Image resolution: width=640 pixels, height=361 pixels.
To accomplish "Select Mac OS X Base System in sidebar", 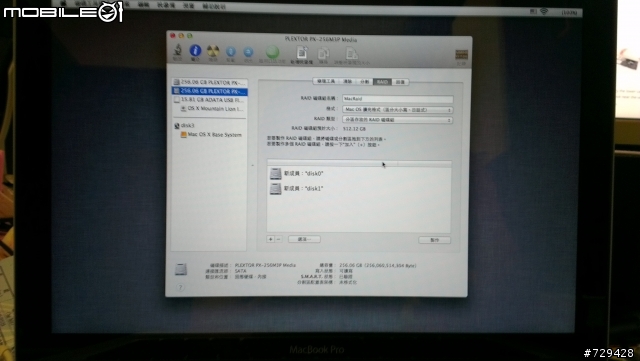I will pyautogui.click(x=211, y=134).
